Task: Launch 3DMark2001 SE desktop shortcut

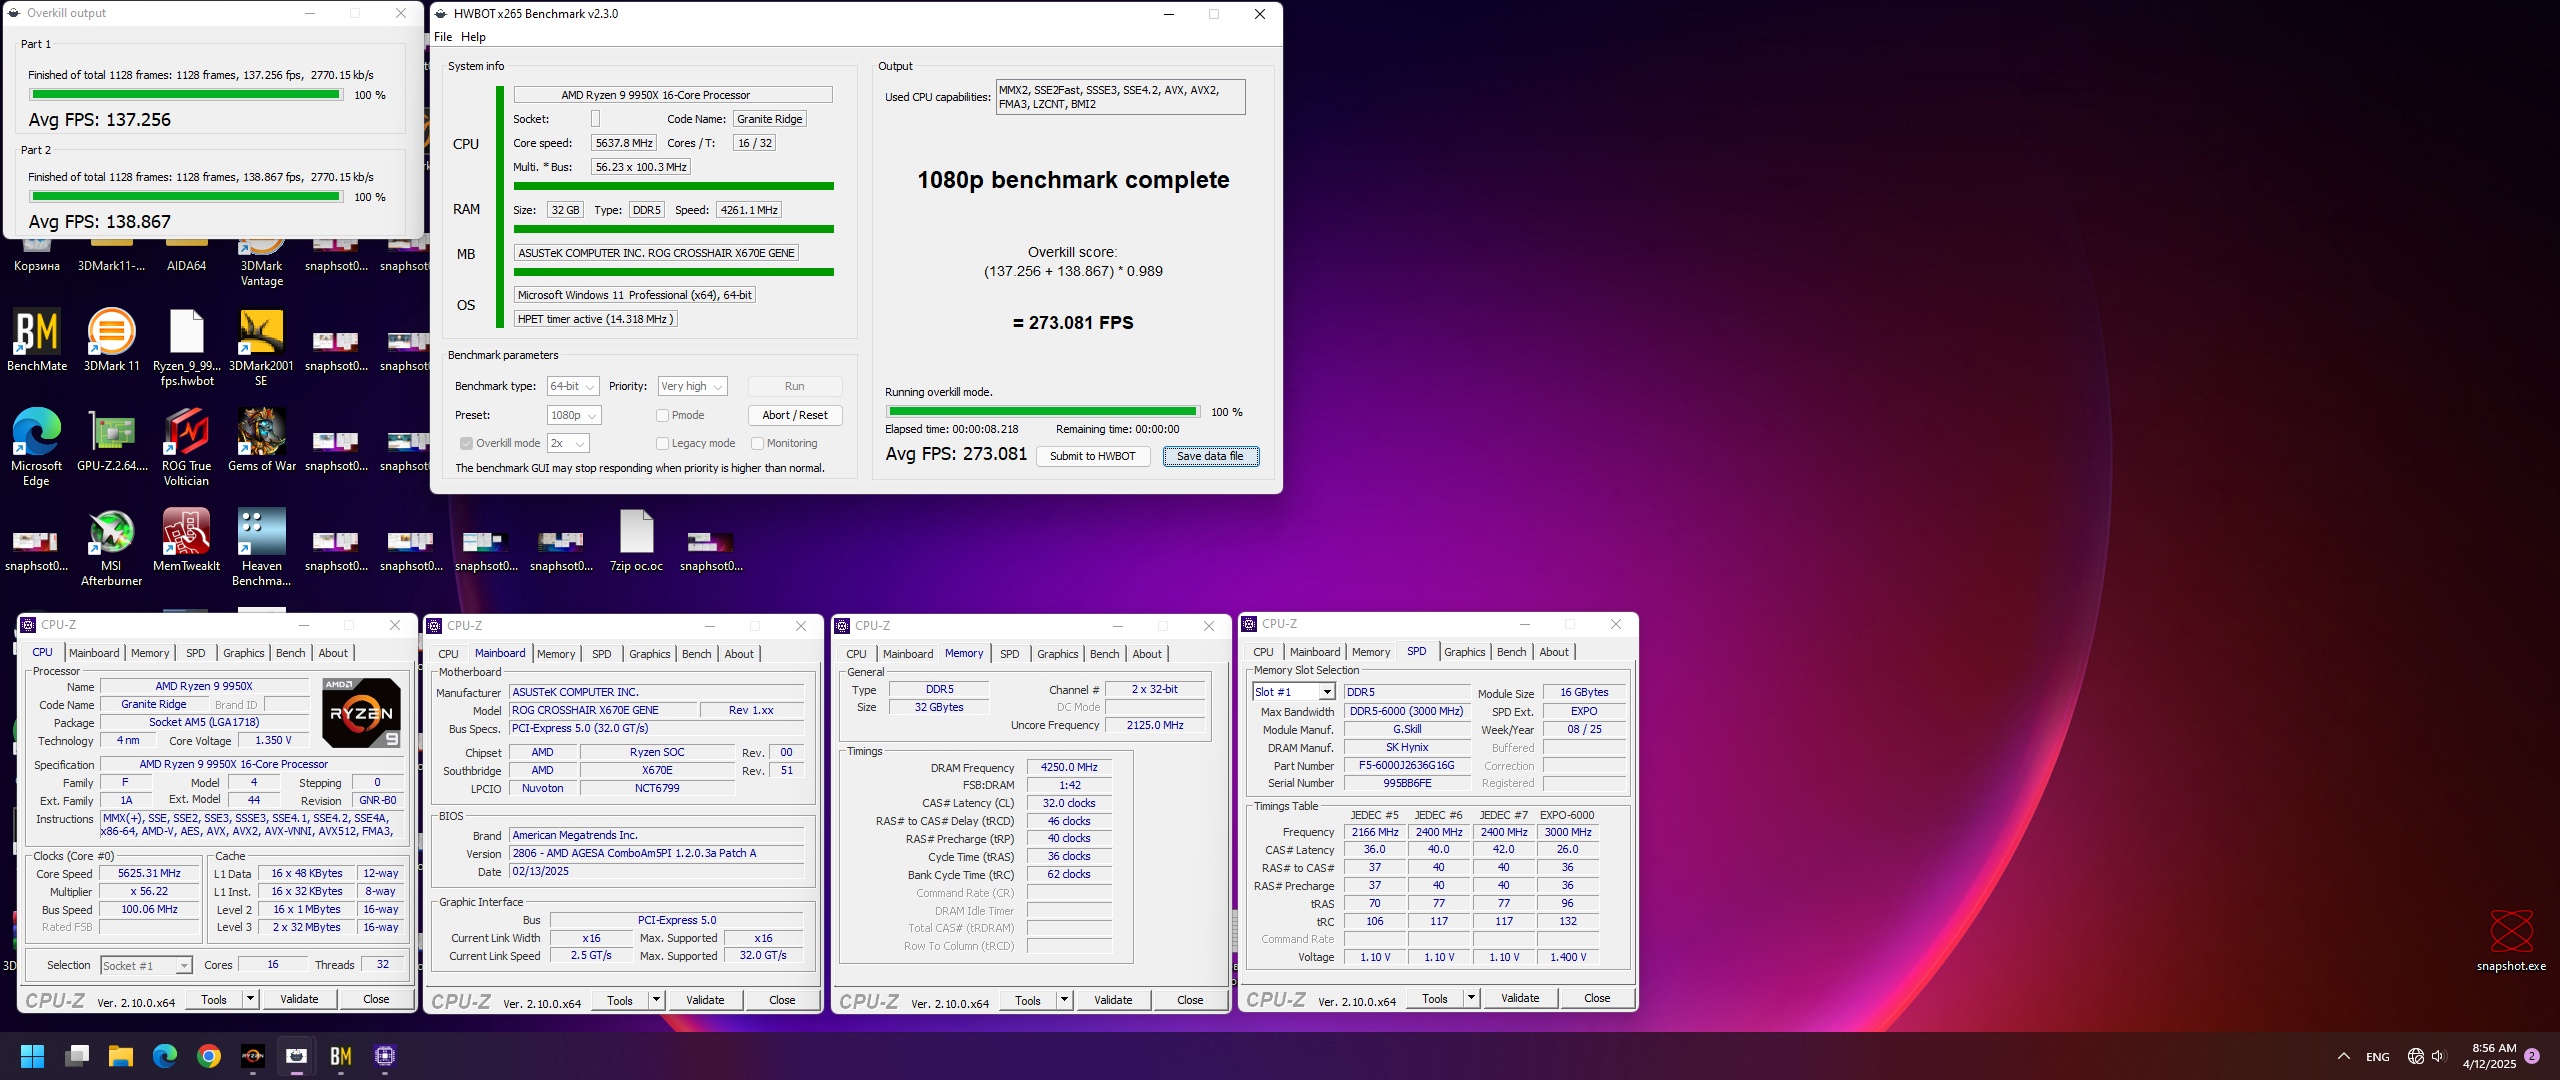Action: tap(261, 347)
